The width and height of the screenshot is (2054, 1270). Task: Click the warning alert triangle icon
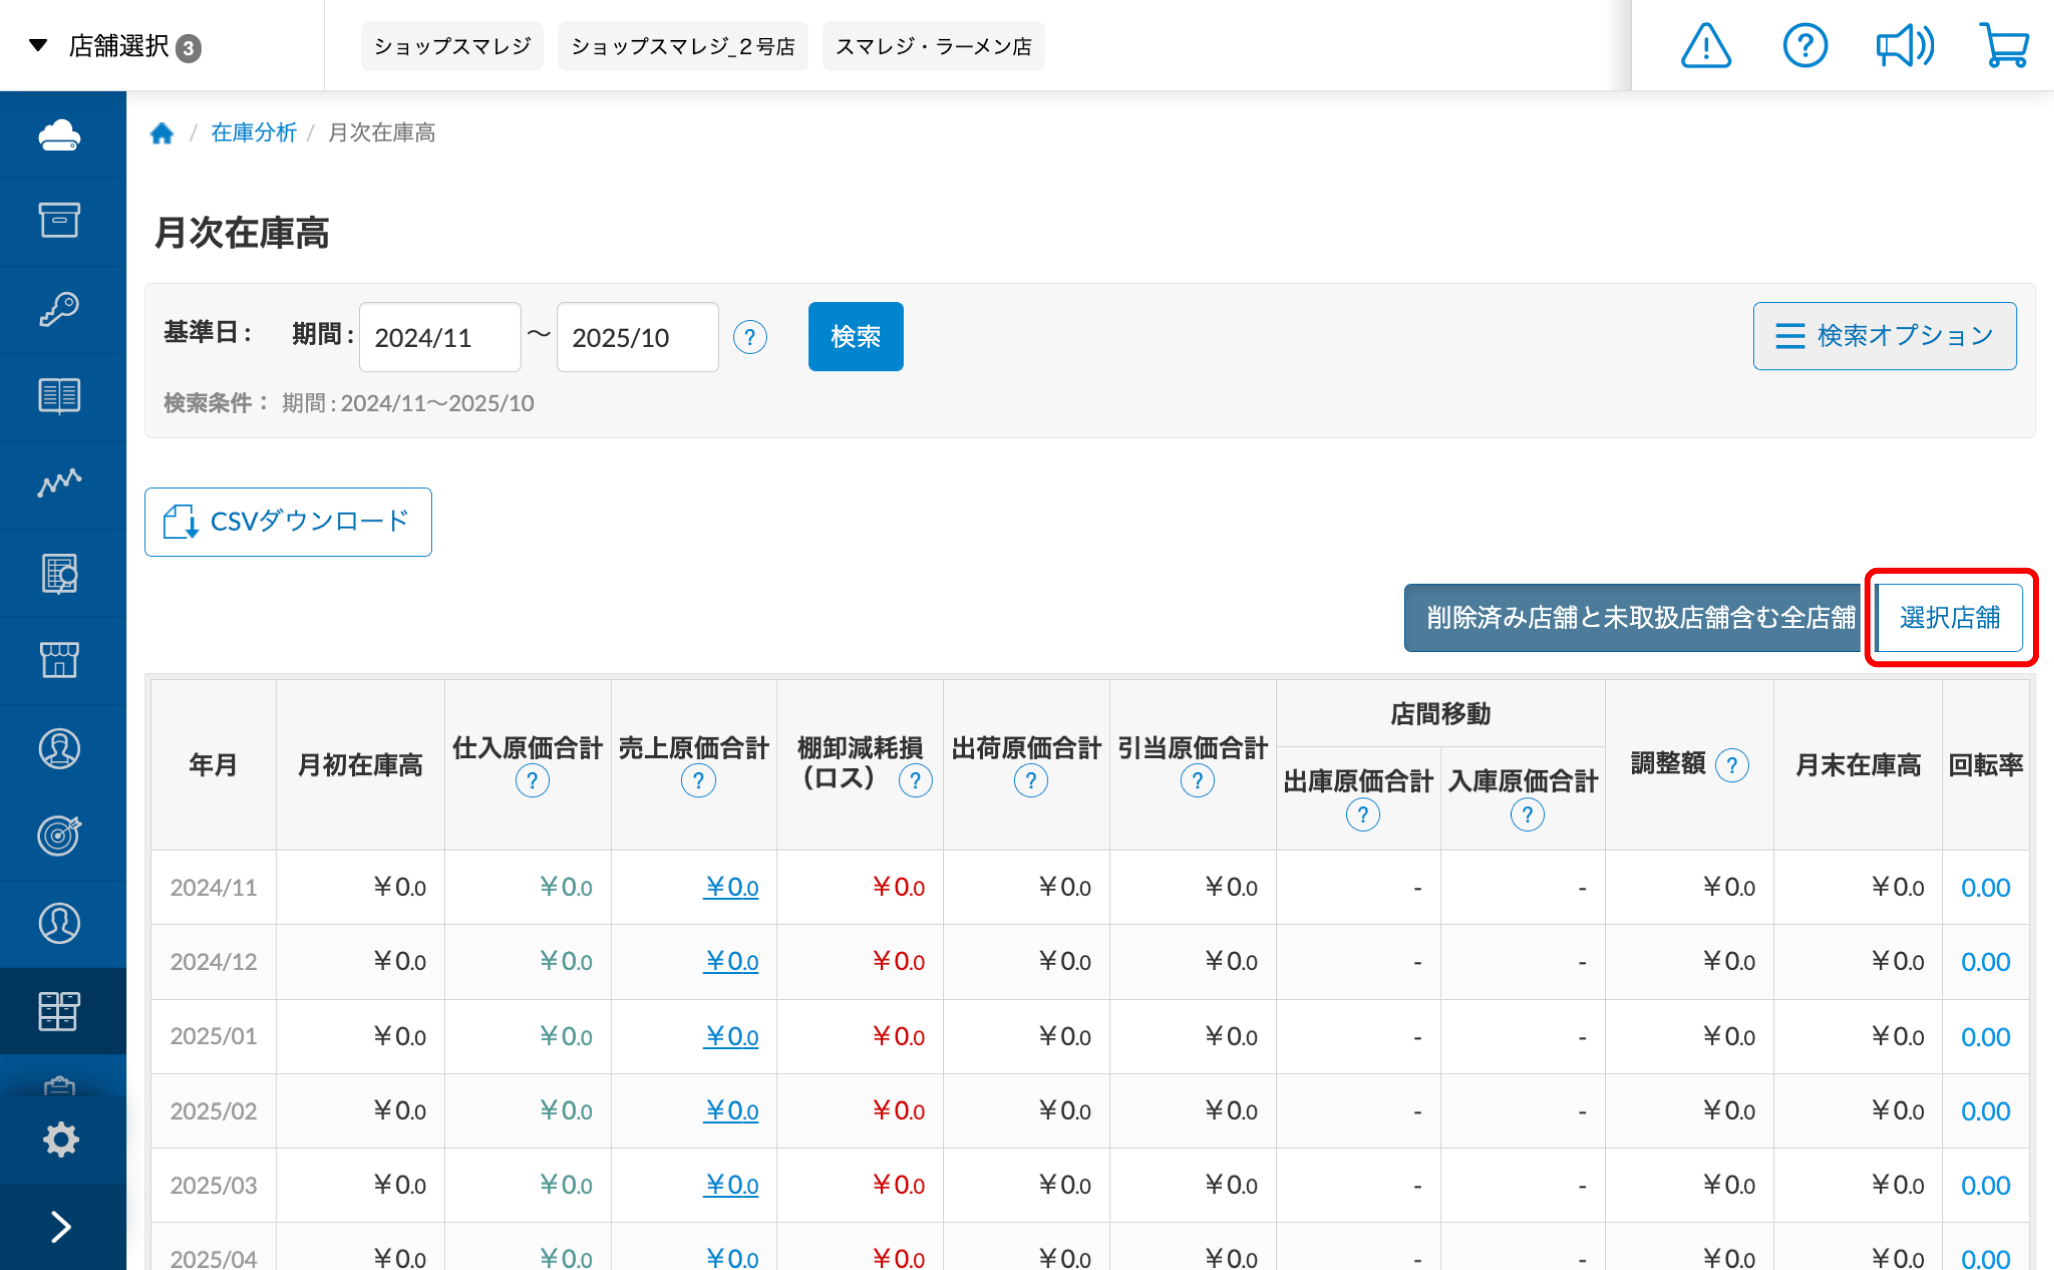click(1705, 46)
